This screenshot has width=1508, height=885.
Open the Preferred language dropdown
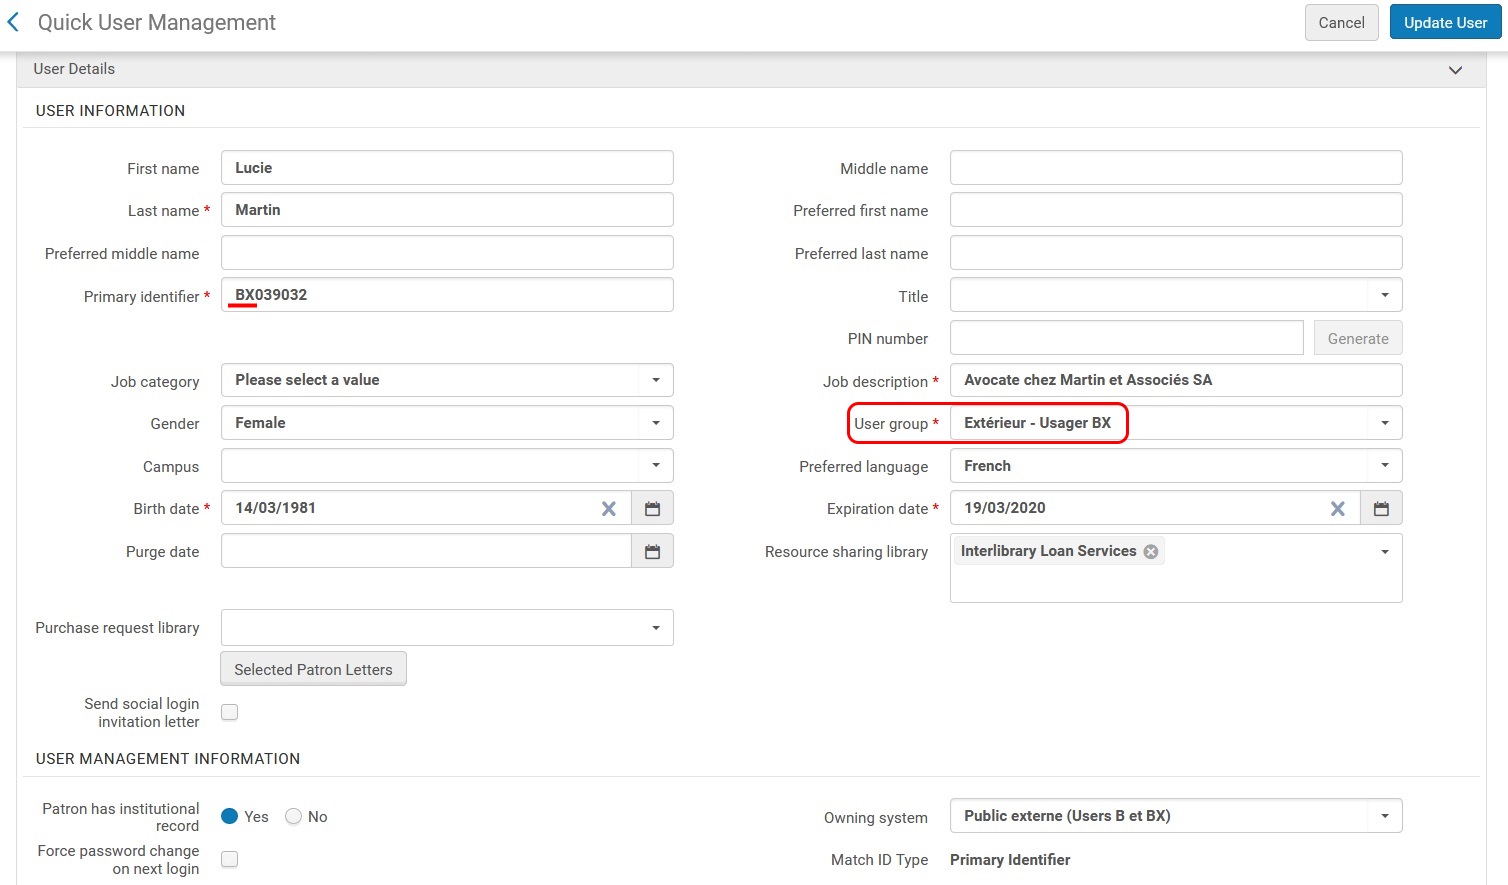1176,466
